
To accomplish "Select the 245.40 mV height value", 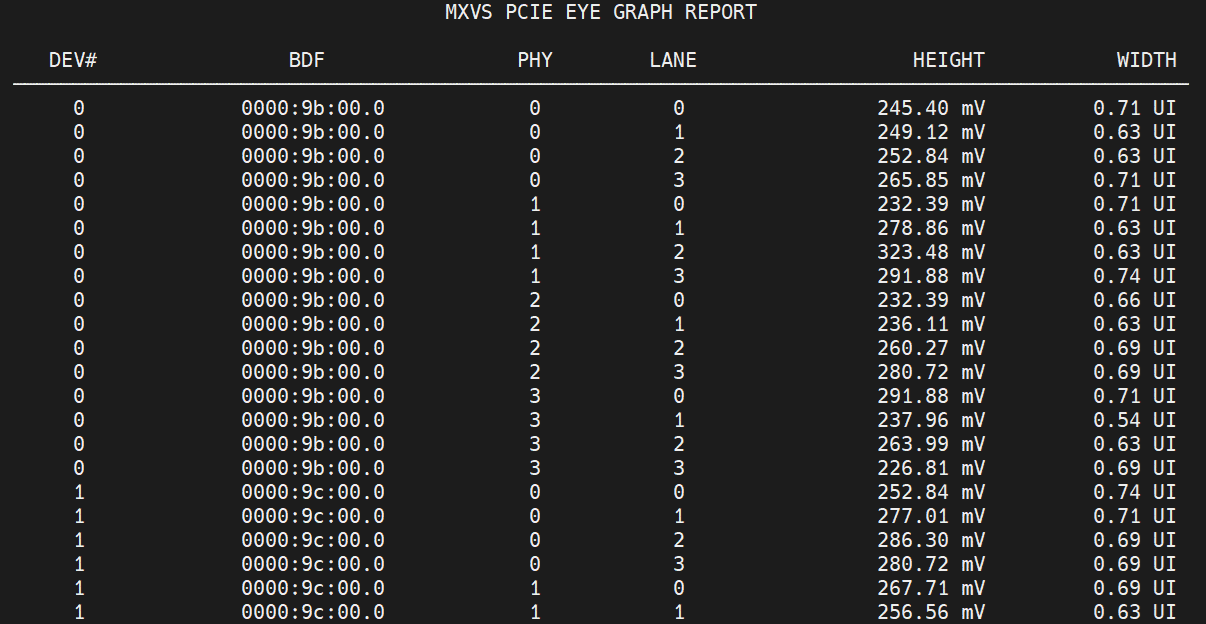I will tap(930, 108).
